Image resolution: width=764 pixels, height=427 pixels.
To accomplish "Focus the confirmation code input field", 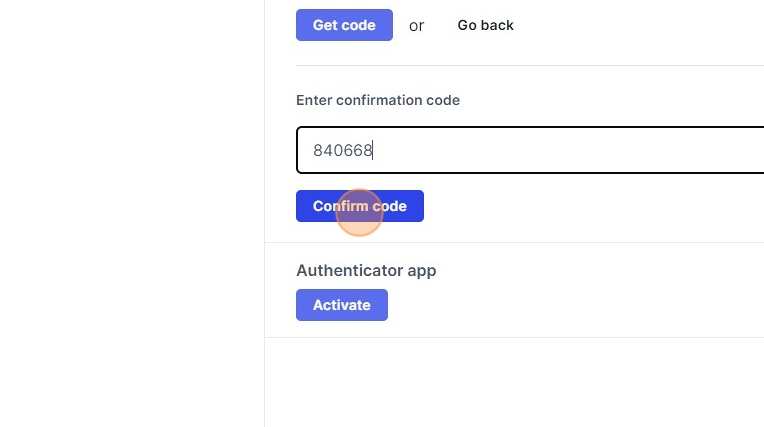I will (530, 150).
